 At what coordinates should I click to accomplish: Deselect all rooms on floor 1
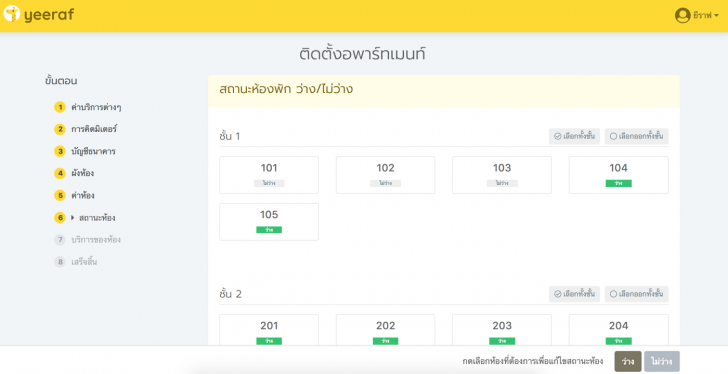[x=637, y=136]
